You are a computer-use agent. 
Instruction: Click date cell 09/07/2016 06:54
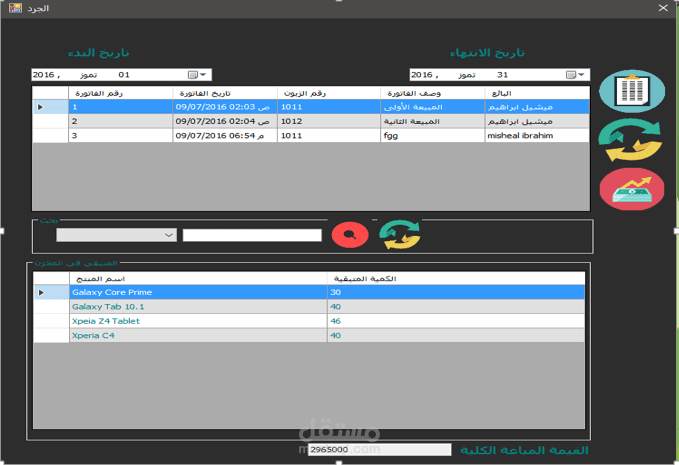(x=225, y=136)
